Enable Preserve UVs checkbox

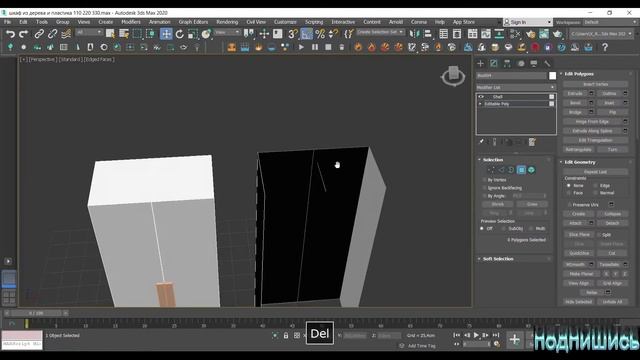pyautogui.click(x=569, y=204)
